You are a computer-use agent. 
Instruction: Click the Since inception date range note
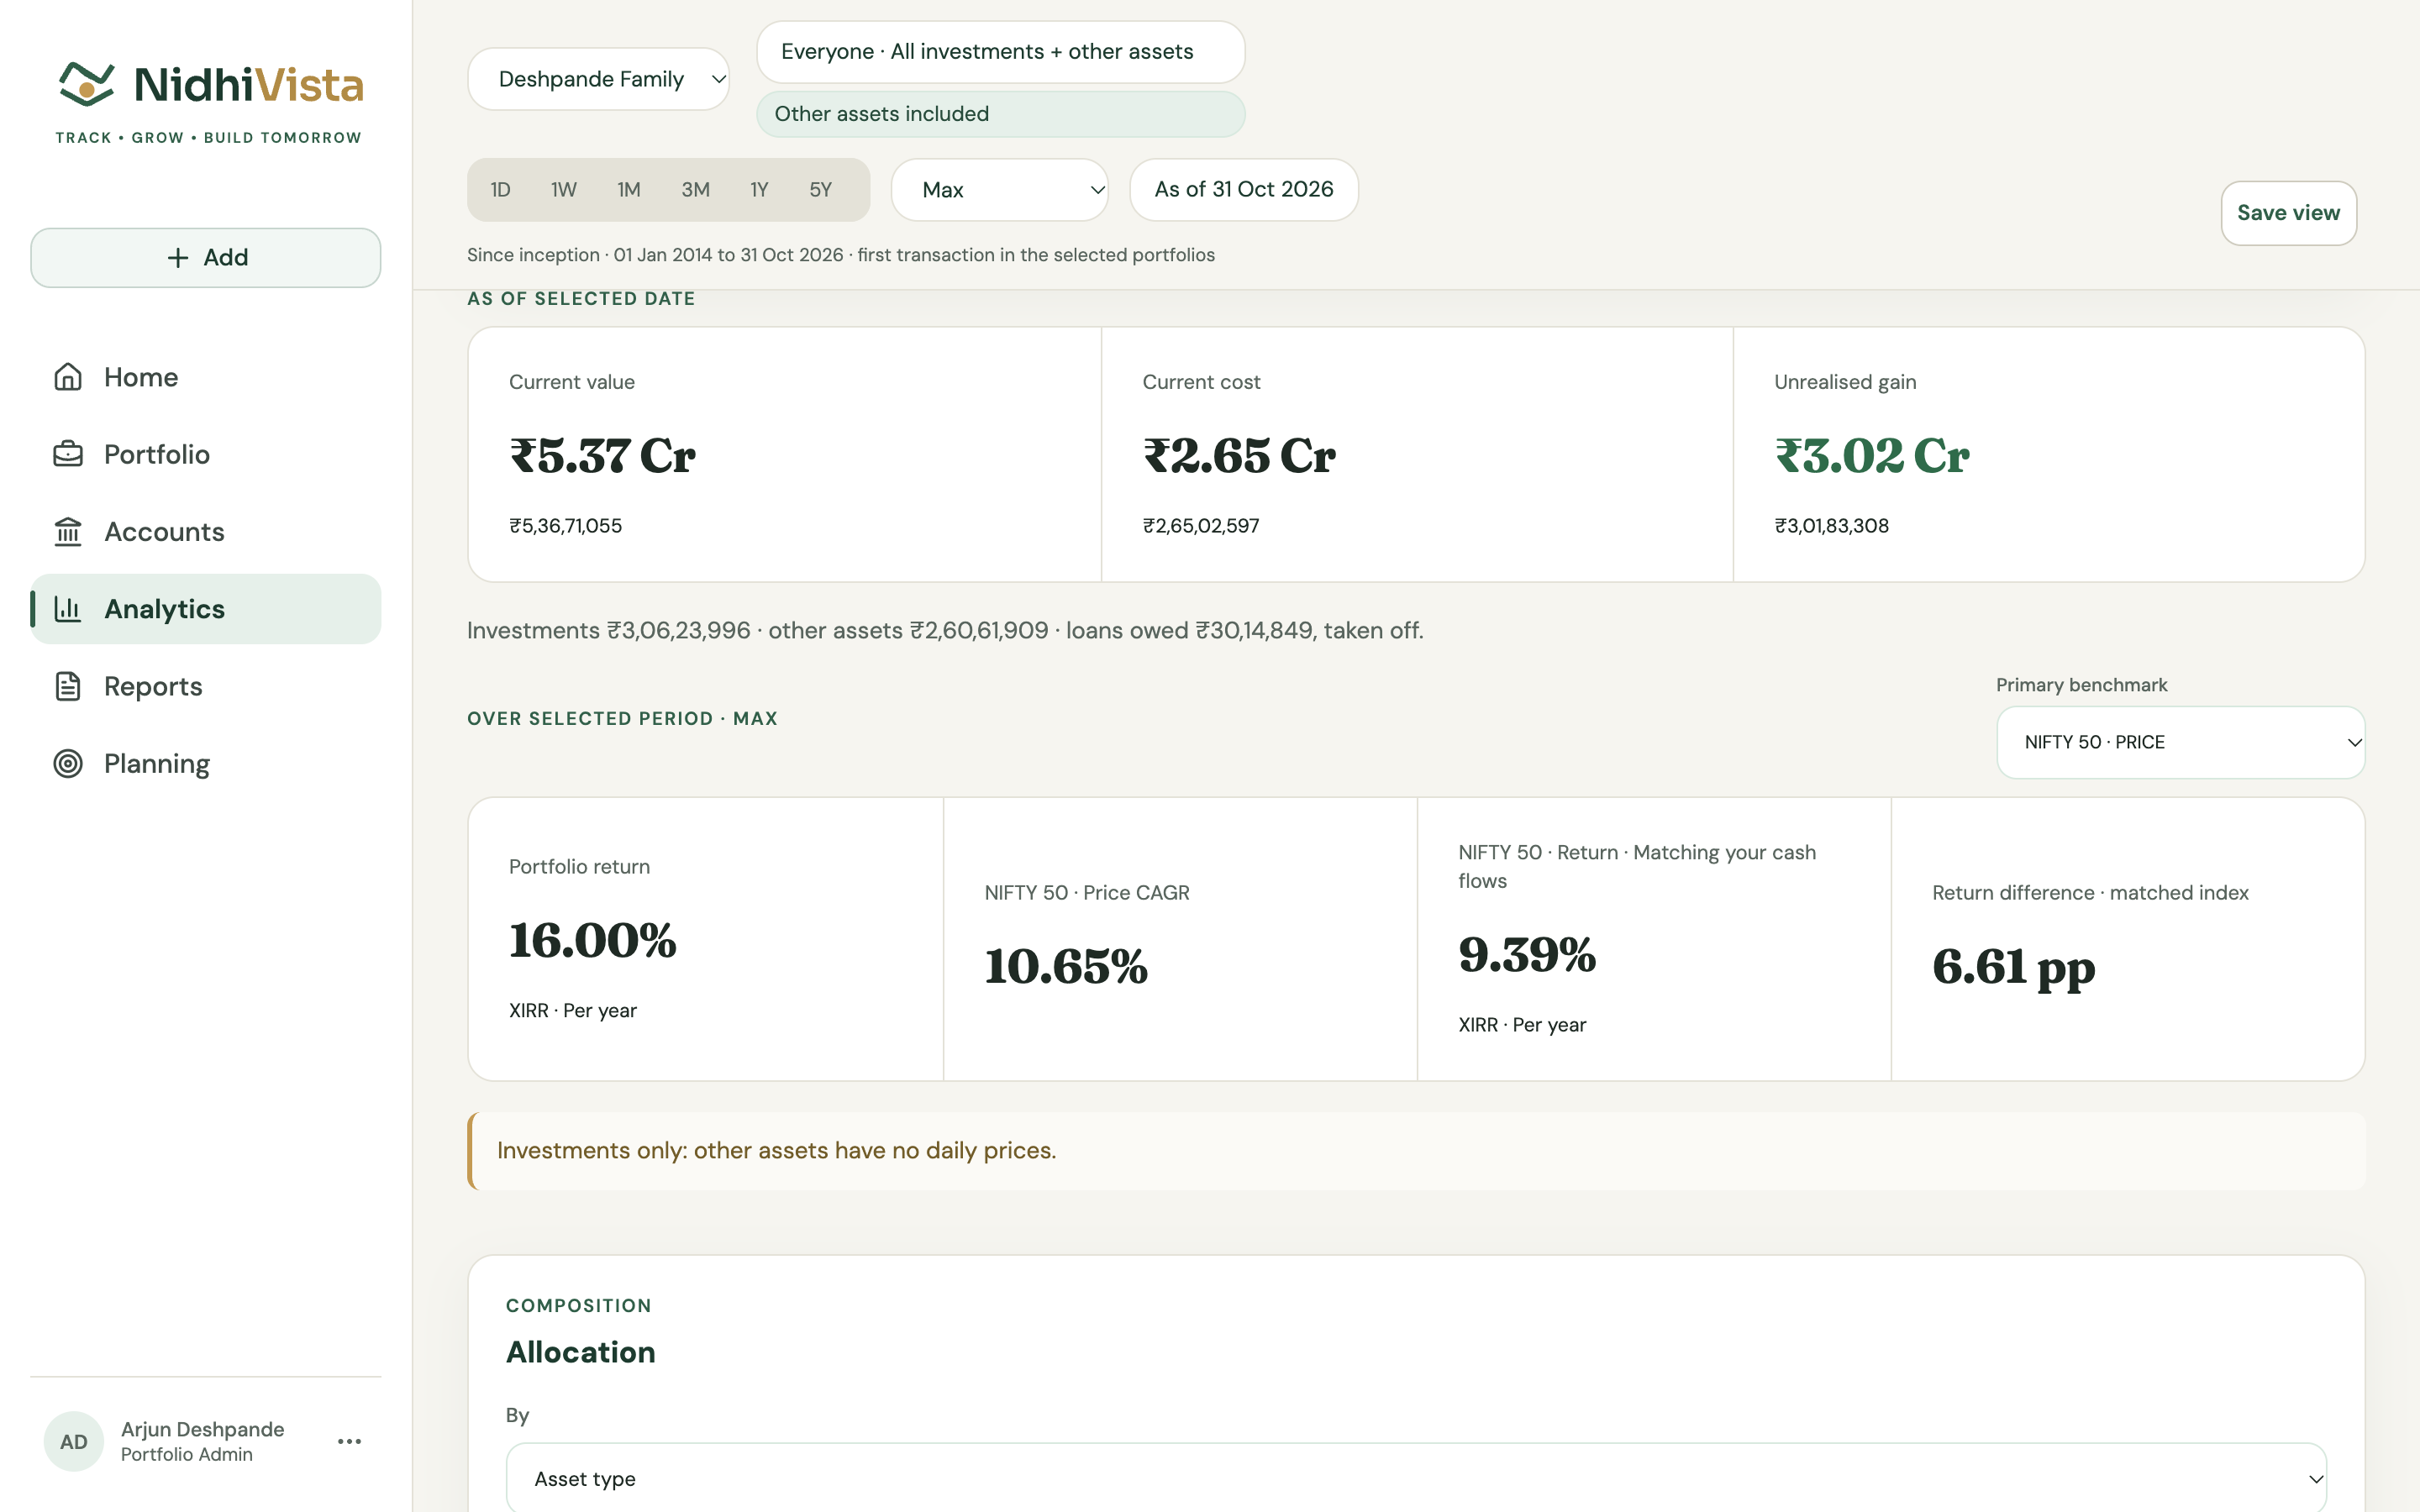(841, 255)
